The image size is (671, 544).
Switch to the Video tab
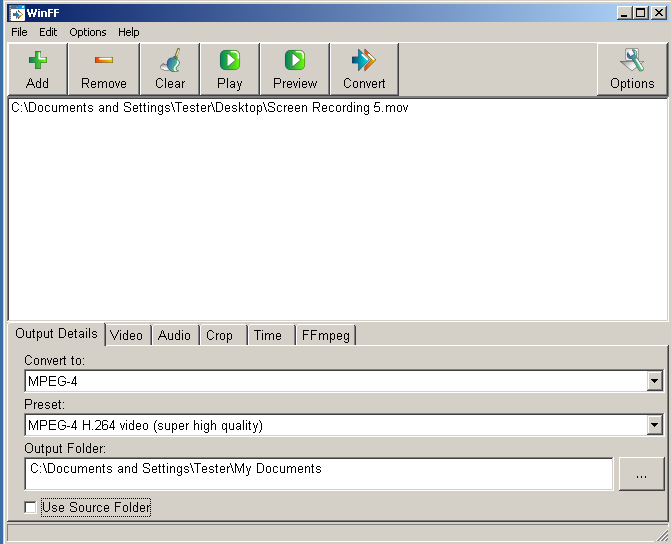pos(127,335)
